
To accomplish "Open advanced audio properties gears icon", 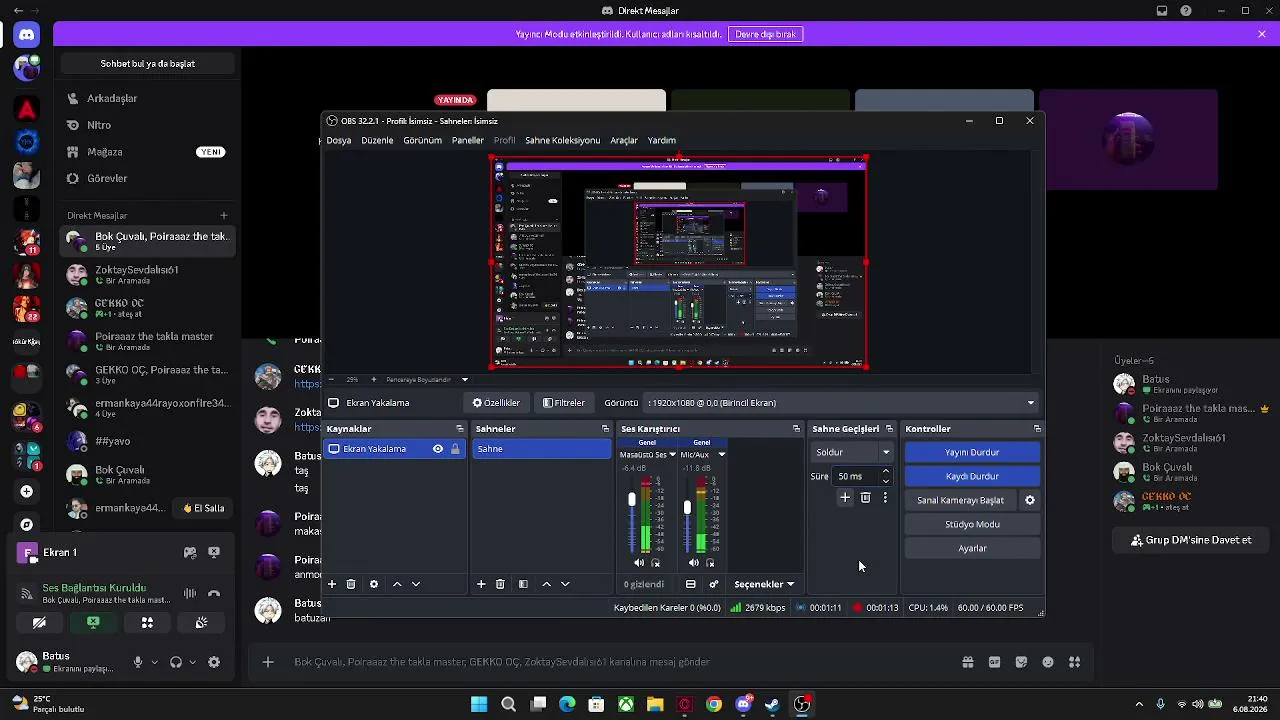I will 714,584.
